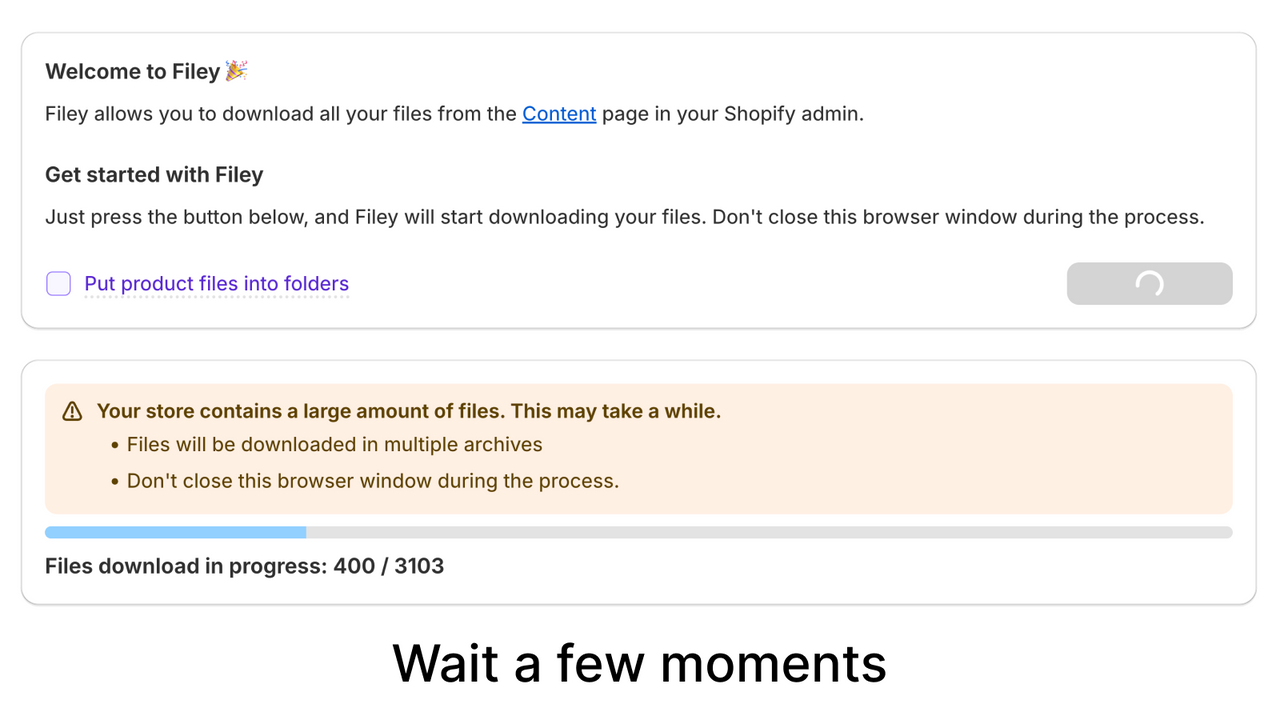Click the 'Don't close this browser window' bullet
The image size is (1280, 720).
(373, 481)
